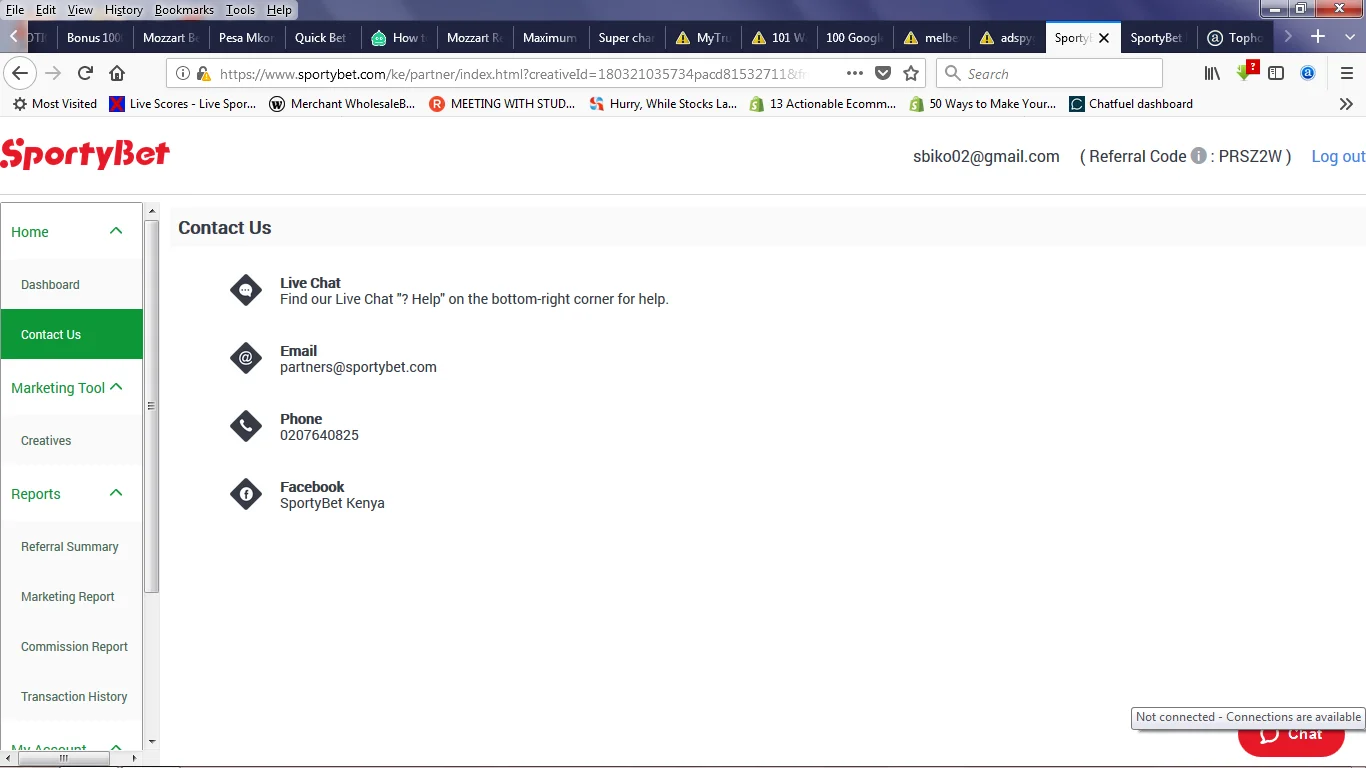Click the sidebar horizontal scrollbar
Image resolution: width=1366 pixels, height=768 pixels.
pos(63,759)
